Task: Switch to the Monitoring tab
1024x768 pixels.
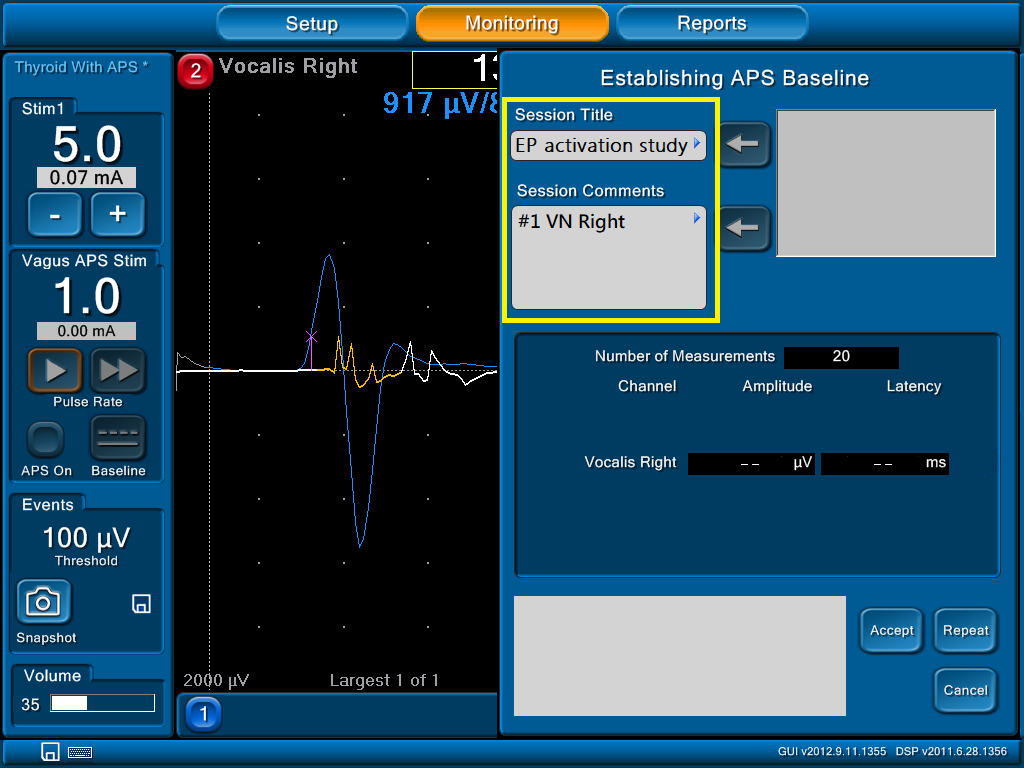Action: tap(512, 23)
